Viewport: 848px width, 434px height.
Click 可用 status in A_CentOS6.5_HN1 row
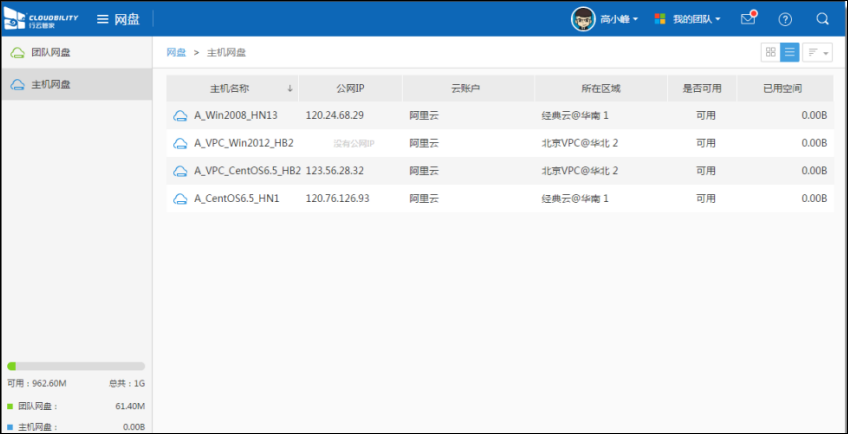click(x=706, y=198)
